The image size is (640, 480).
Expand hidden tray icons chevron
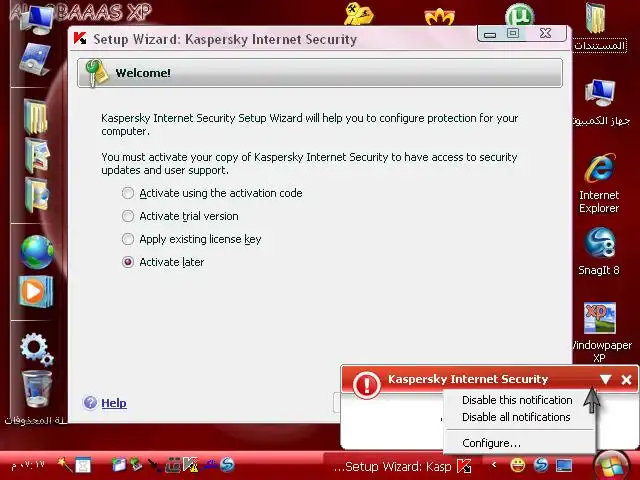coord(494,465)
